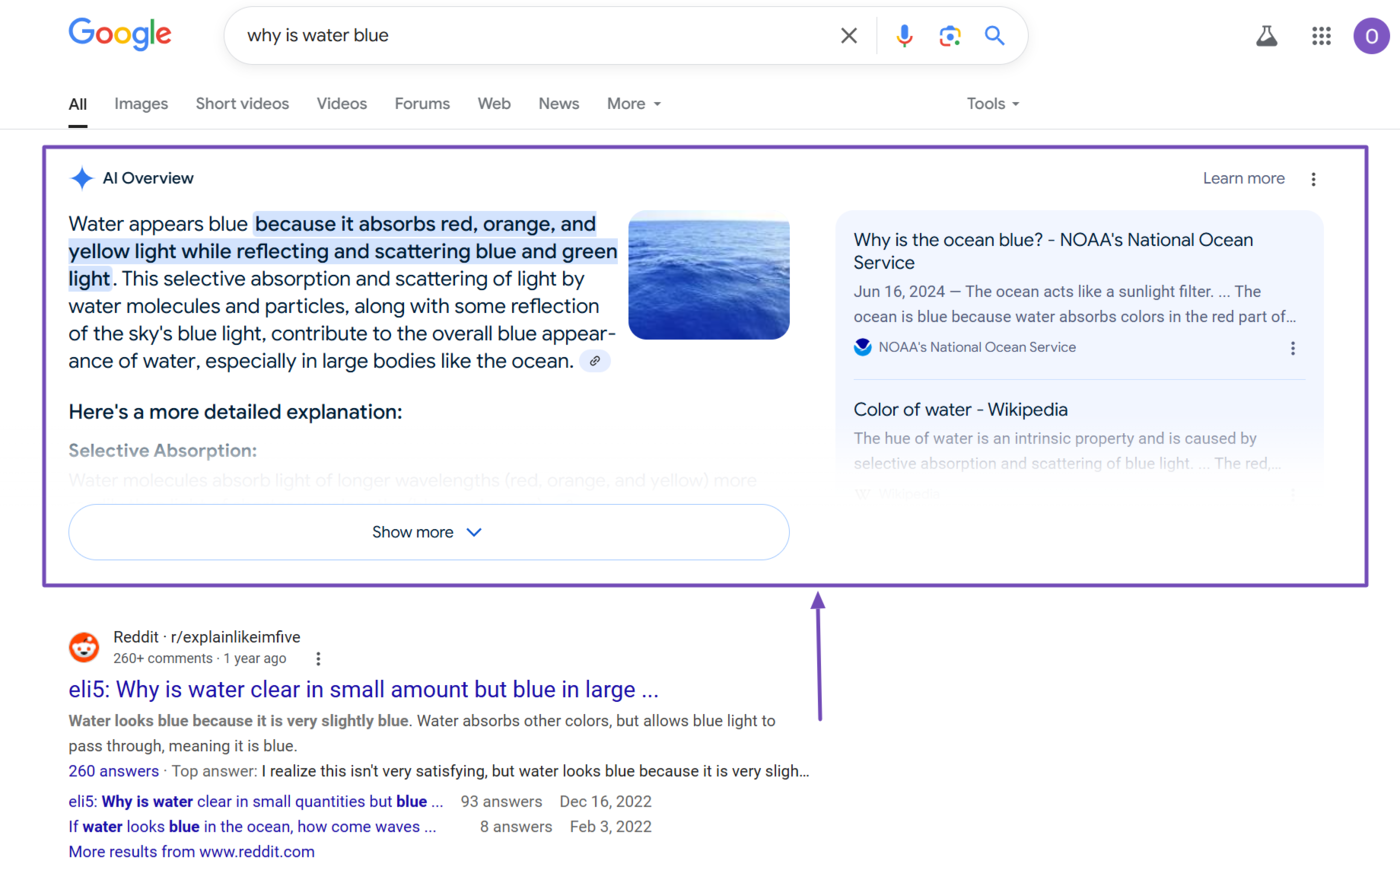Expand AI Overview with Show more
1400x882 pixels.
(428, 532)
